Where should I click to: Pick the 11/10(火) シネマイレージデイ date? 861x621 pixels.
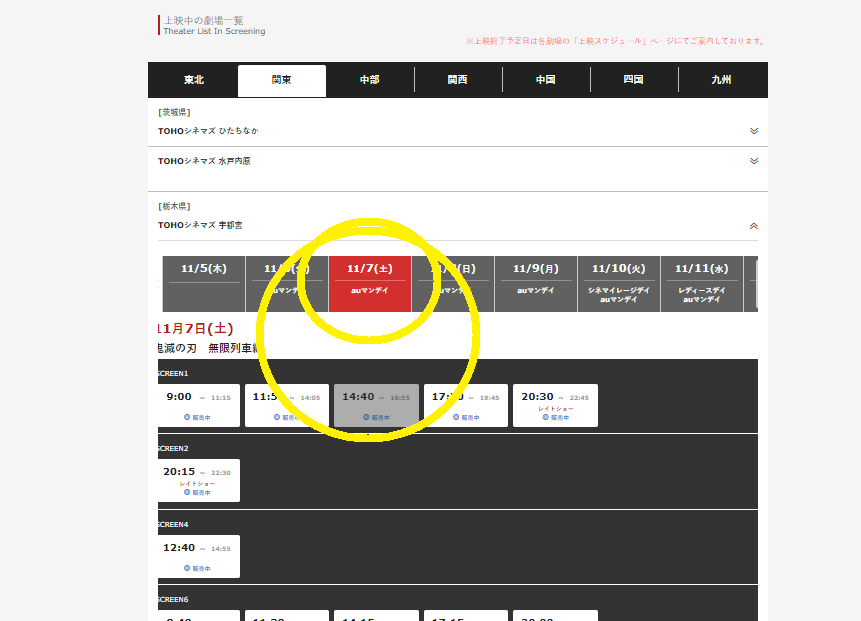(x=619, y=284)
